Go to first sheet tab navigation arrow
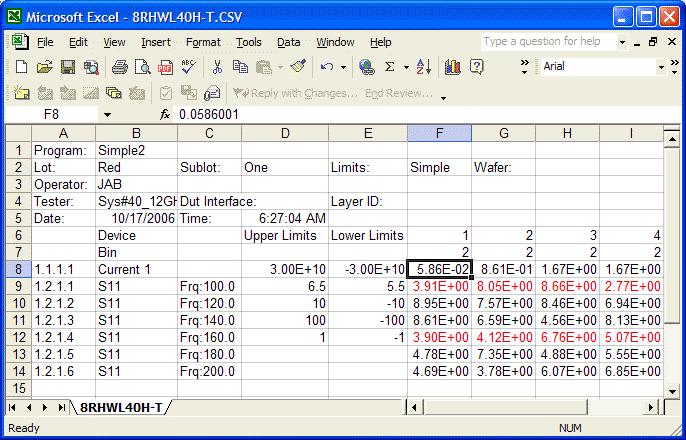686x440 pixels. point(12,408)
